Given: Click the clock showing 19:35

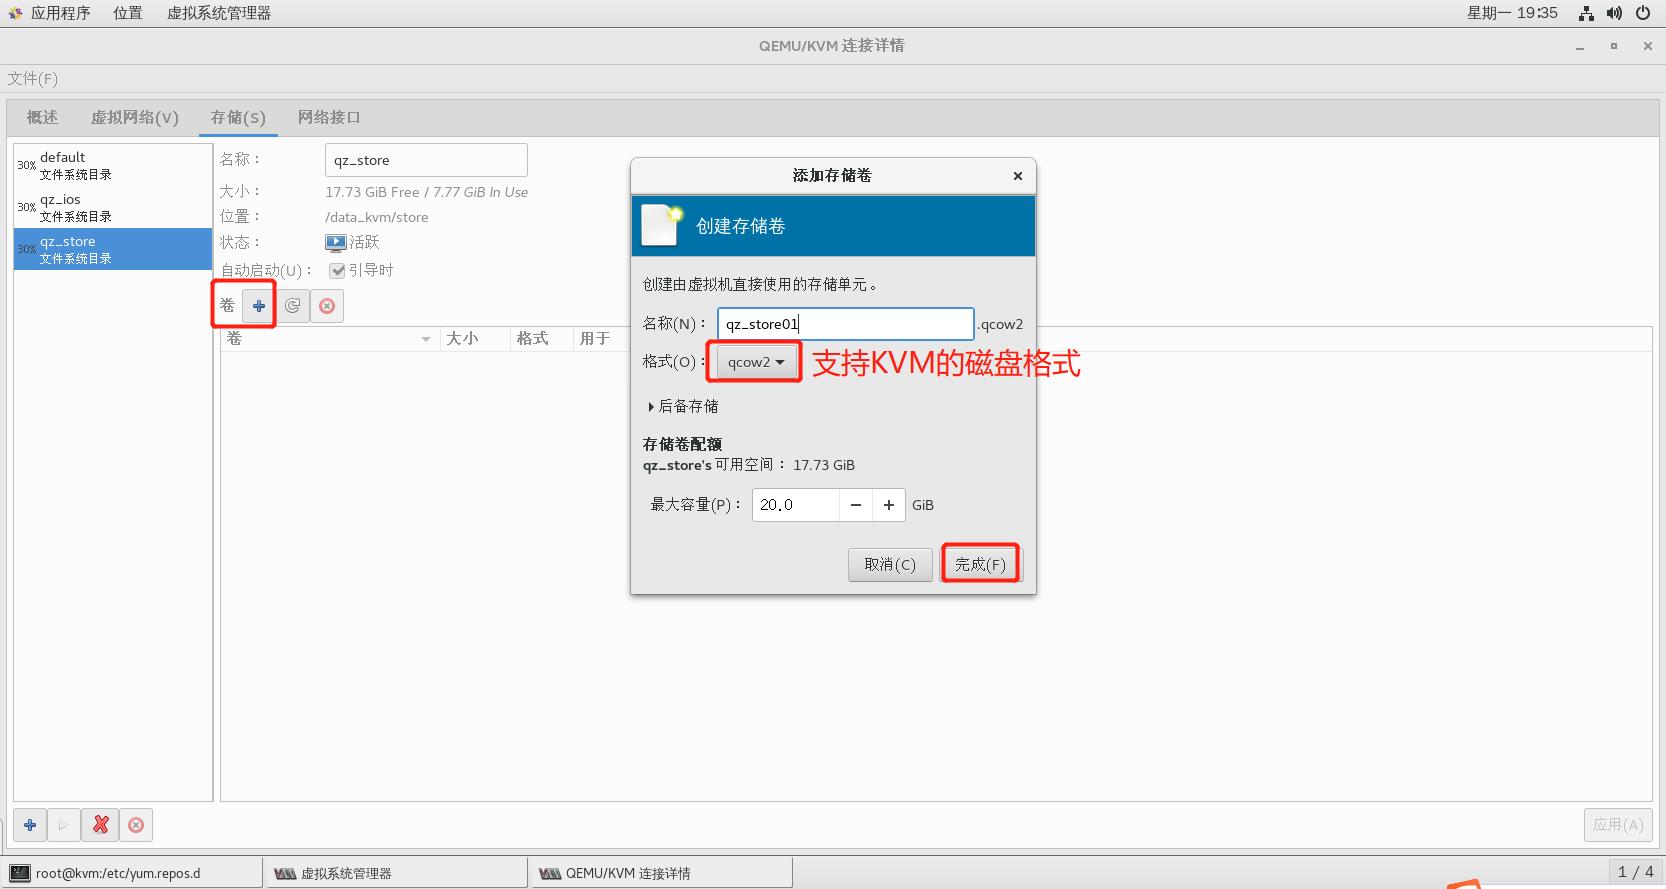Looking at the screenshot, I should coord(1512,13).
